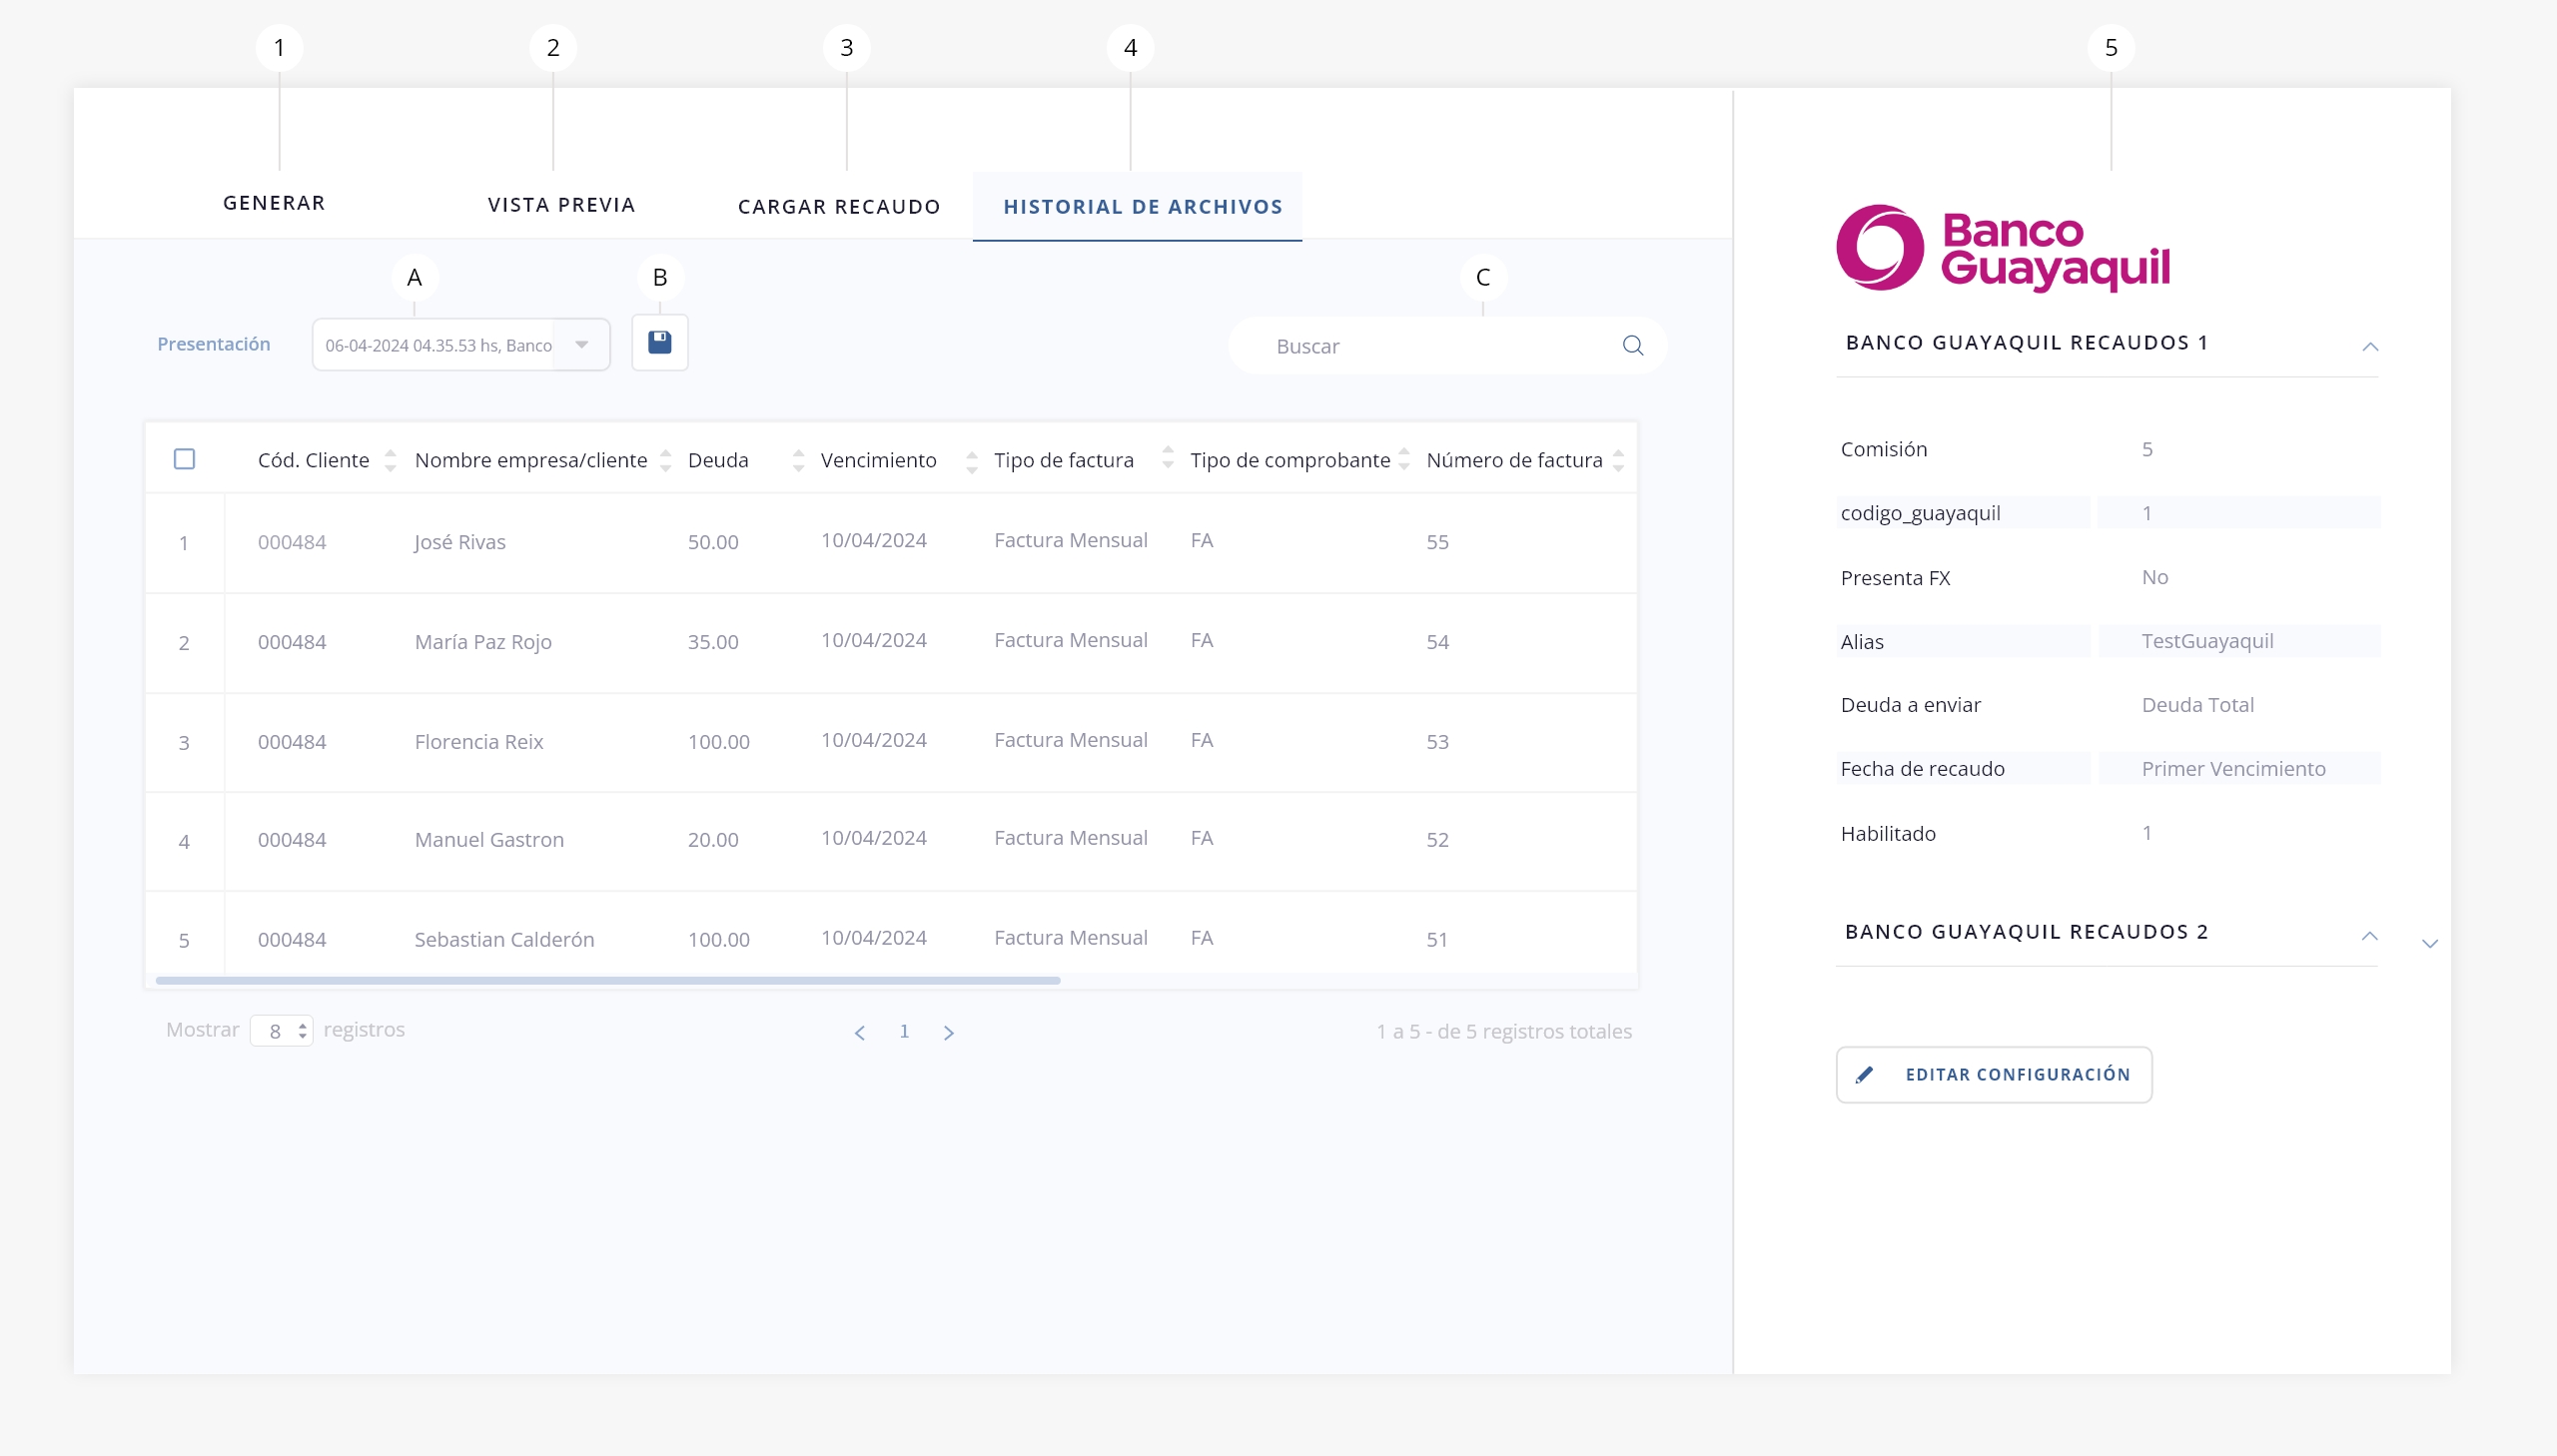The height and width of the screenshot is (1456, 2557).
Task: Sort by Vencimiento column arrows
Action: click(972, 461)
